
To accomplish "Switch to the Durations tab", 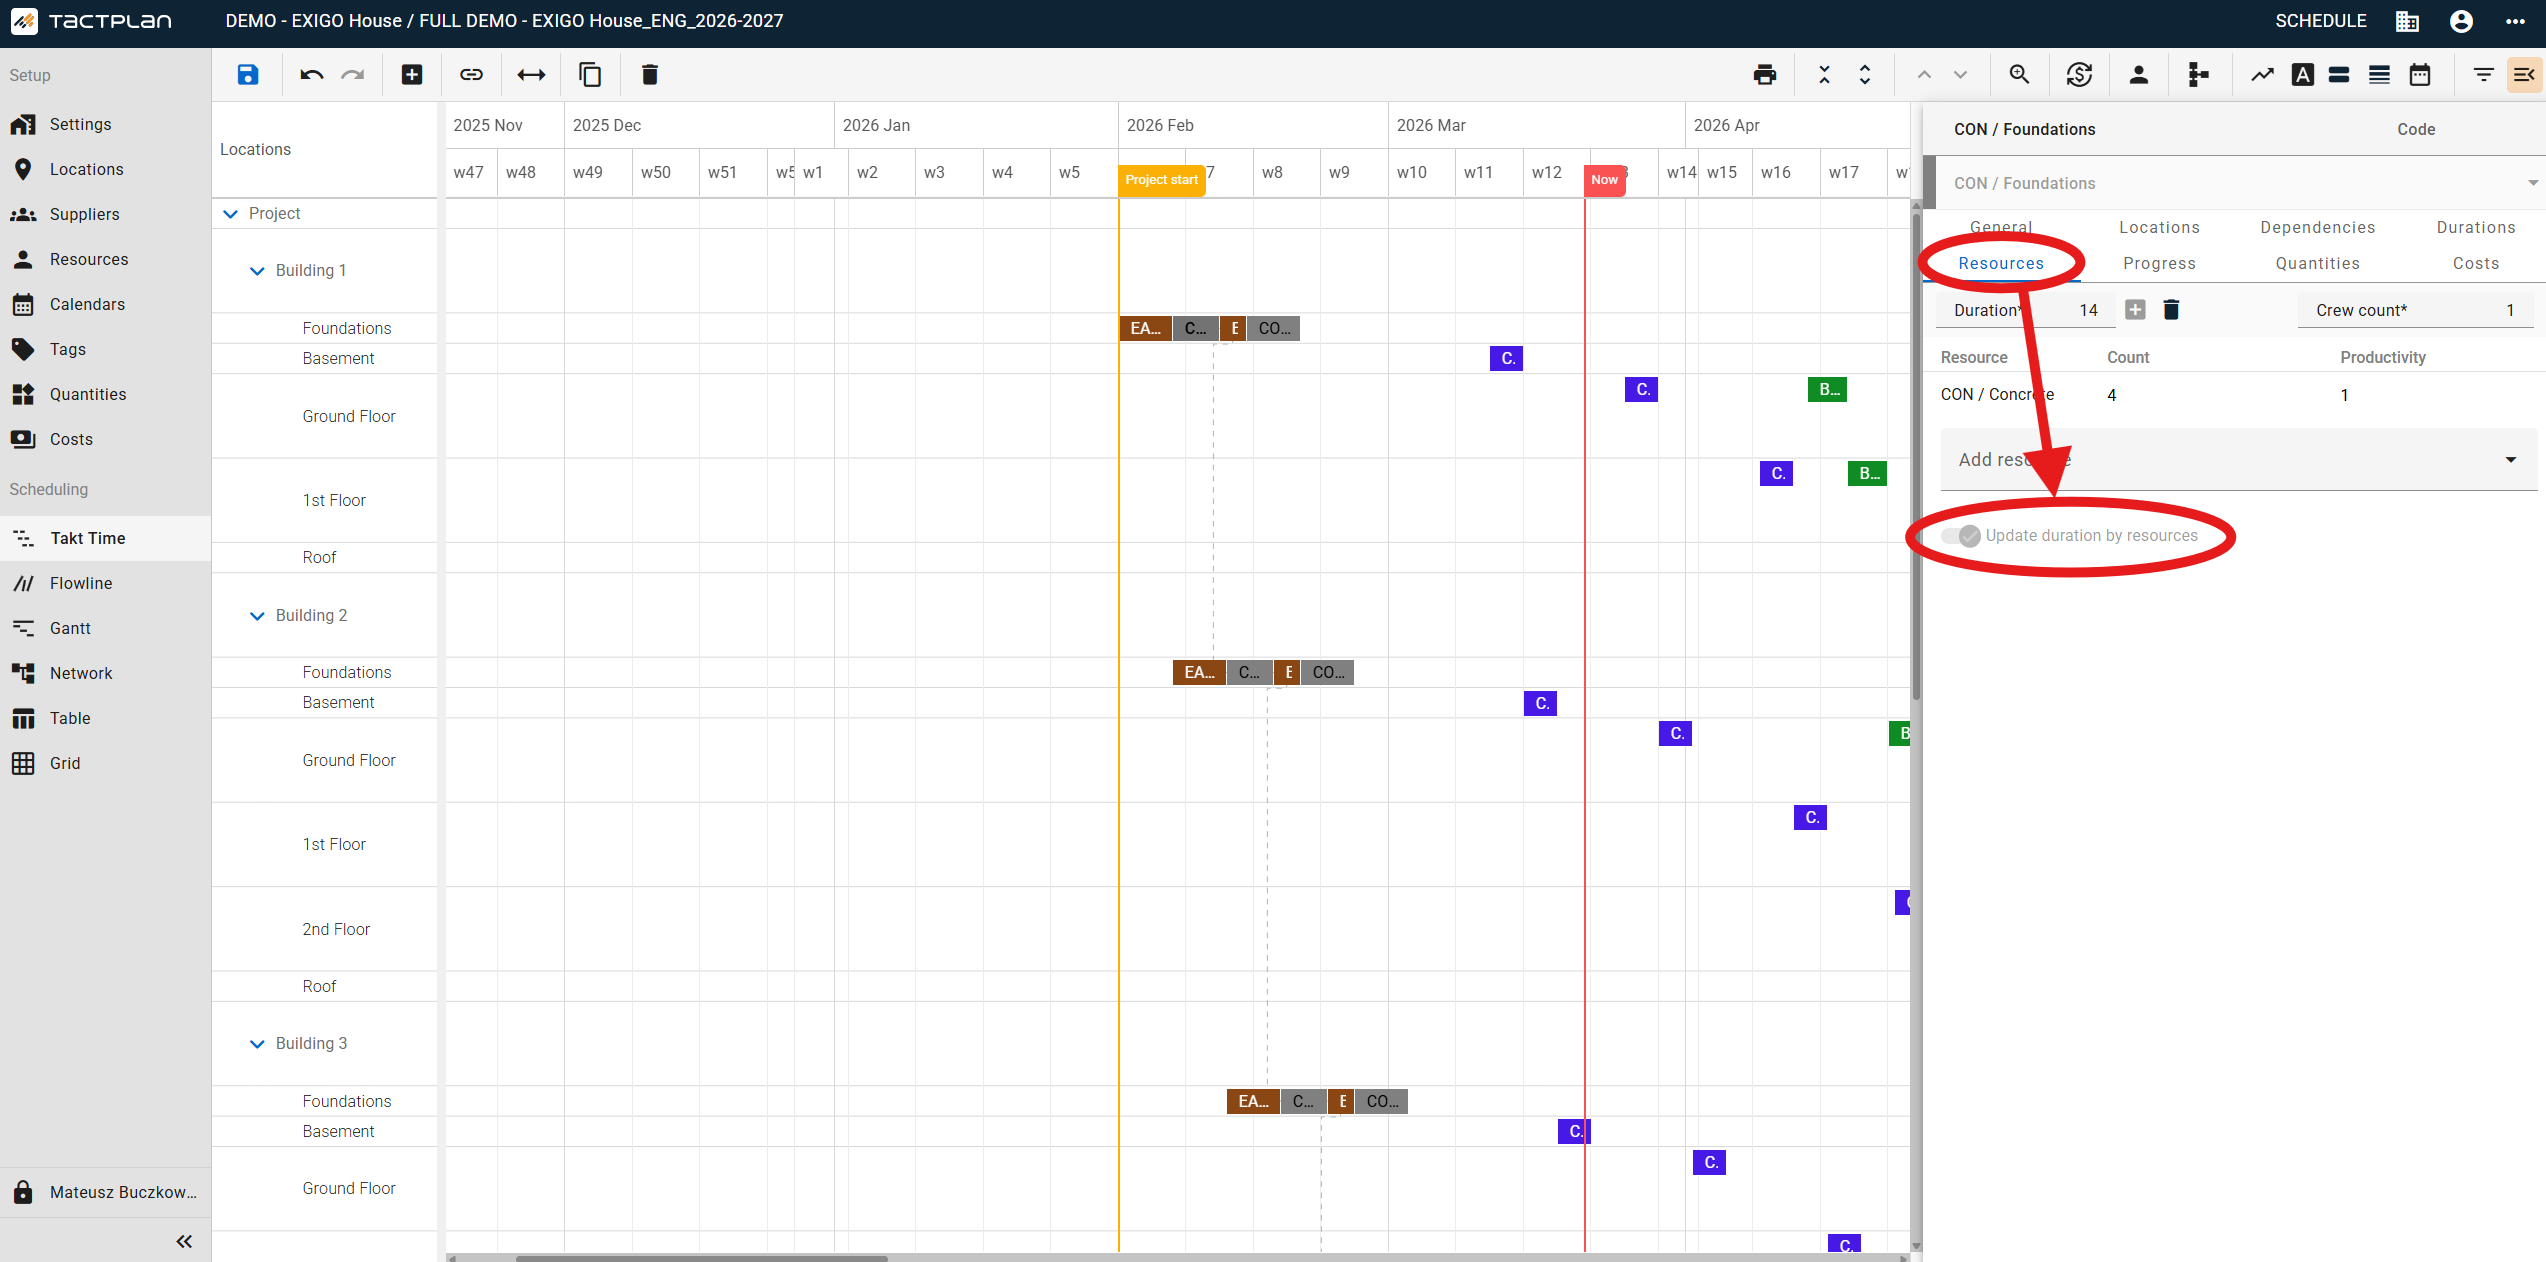I will 2475,228.
